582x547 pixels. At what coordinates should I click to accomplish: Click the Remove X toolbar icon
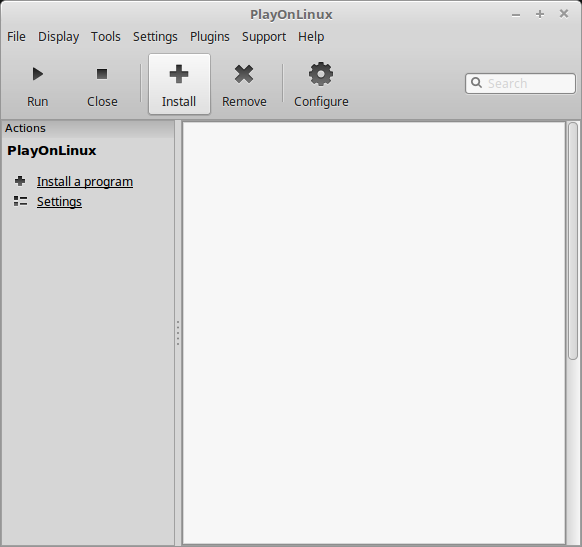pyautogui.click(x=244, y=74)
